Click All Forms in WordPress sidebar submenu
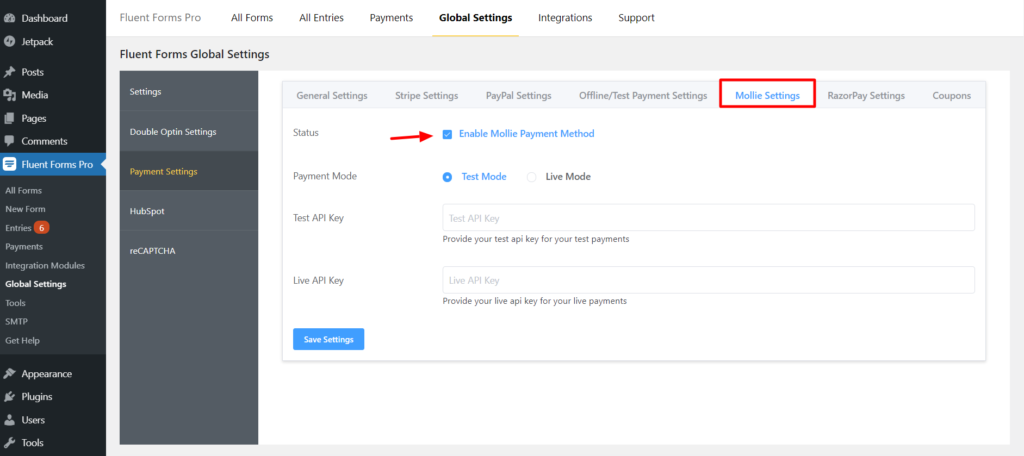This screenshot has width=1024, height=456. [x=24, y=191]
